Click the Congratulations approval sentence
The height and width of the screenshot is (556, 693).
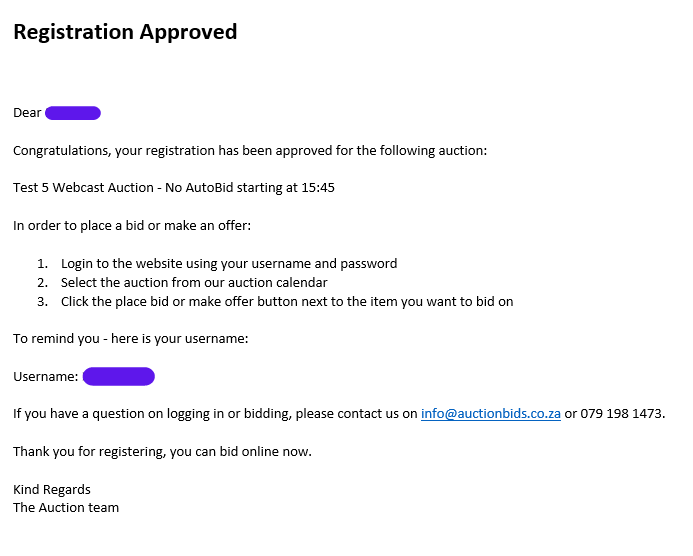(250, 151)
